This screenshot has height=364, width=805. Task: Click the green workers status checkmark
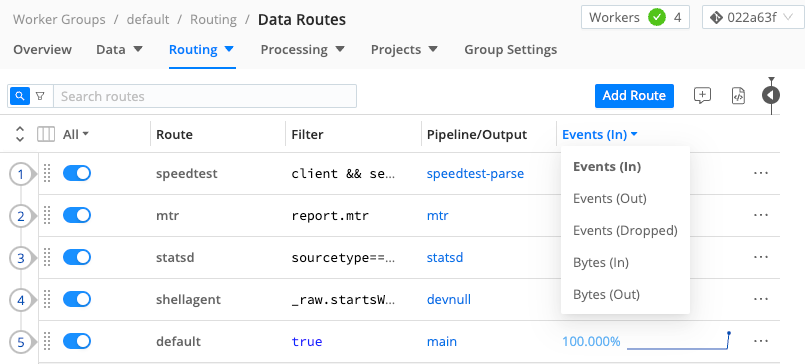[x=657, y=17]
